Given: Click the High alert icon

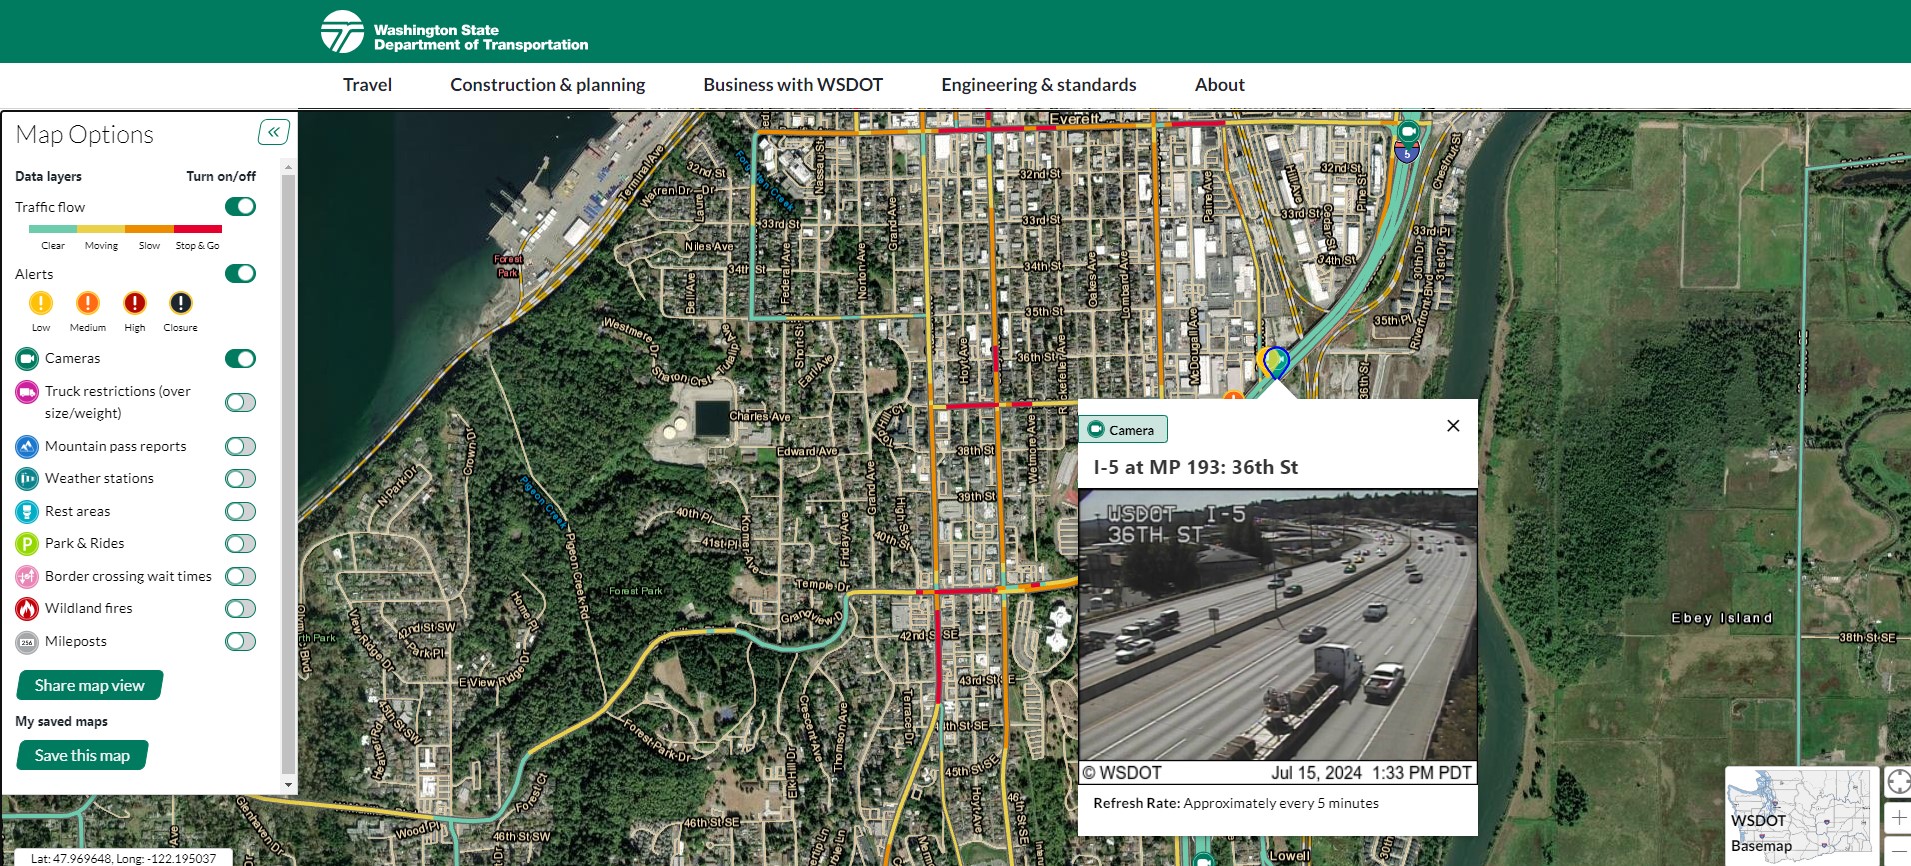Looking at the screenshot, I should click(x=135, y=303).
